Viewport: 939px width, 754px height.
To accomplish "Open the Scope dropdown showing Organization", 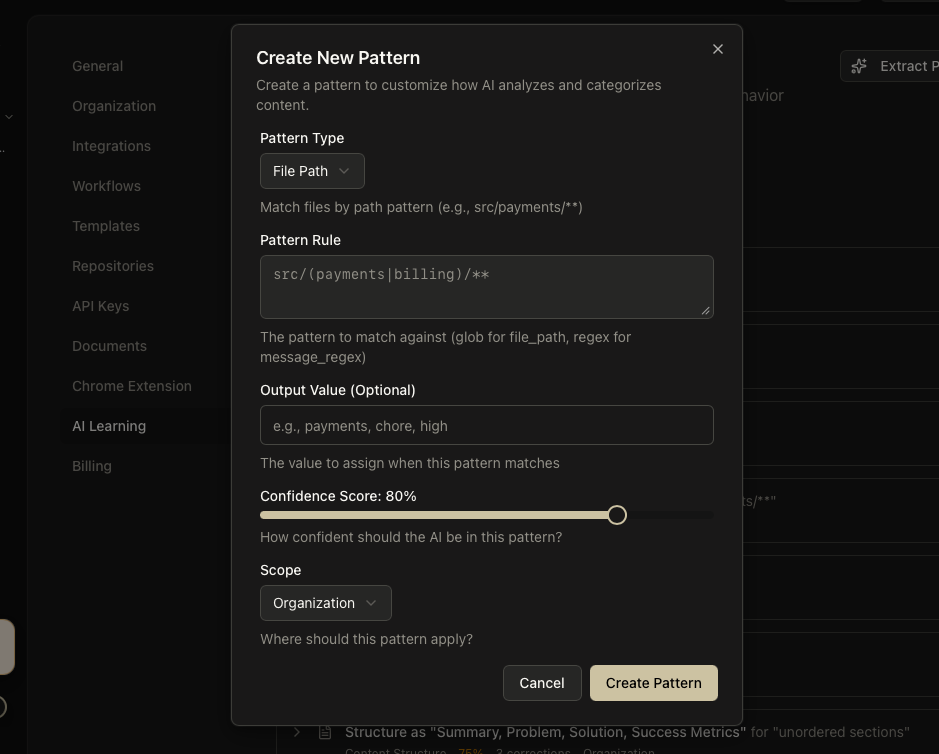I will (x=325, y=603).
